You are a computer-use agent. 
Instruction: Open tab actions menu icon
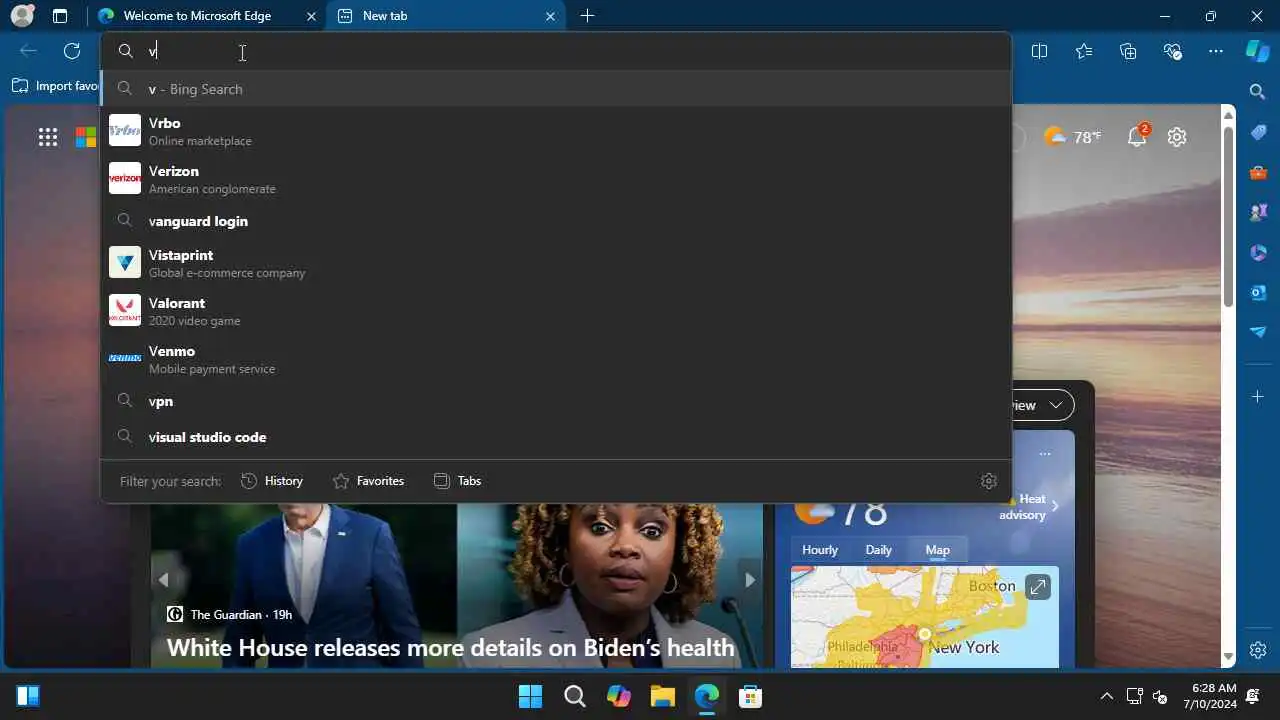[60, 16]
